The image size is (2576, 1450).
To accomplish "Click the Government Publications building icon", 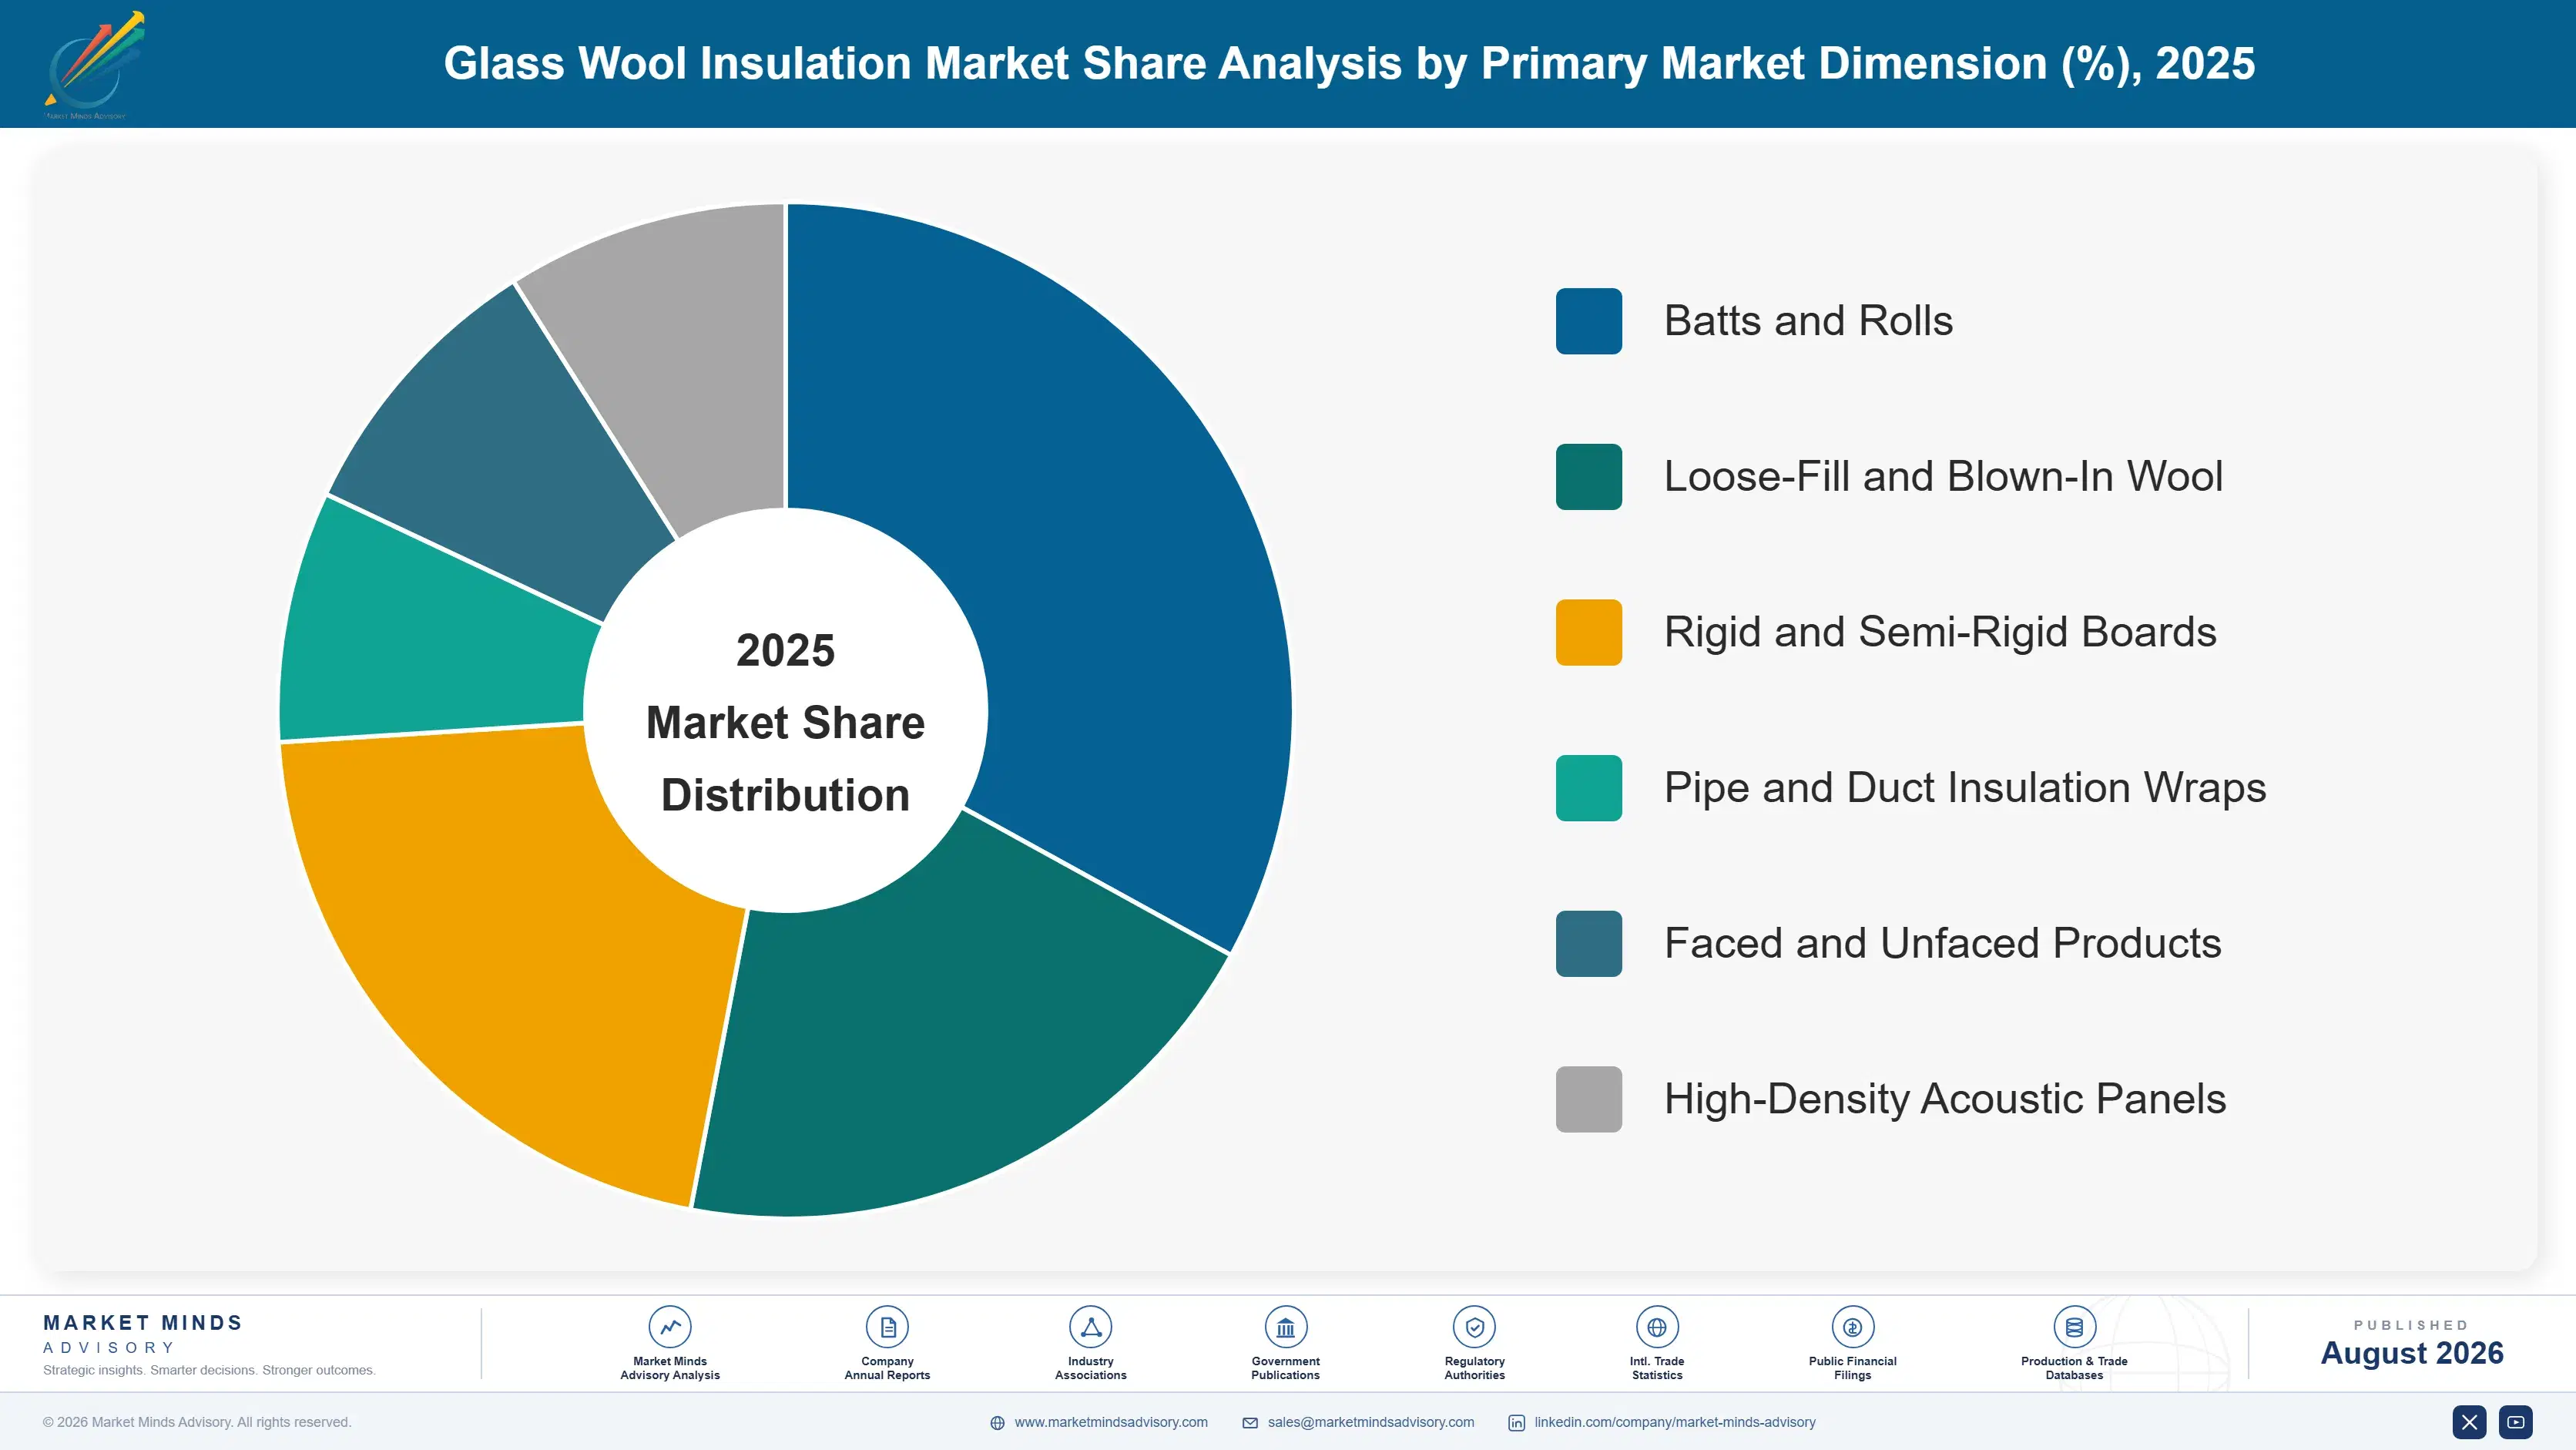I will 1285,1327.
